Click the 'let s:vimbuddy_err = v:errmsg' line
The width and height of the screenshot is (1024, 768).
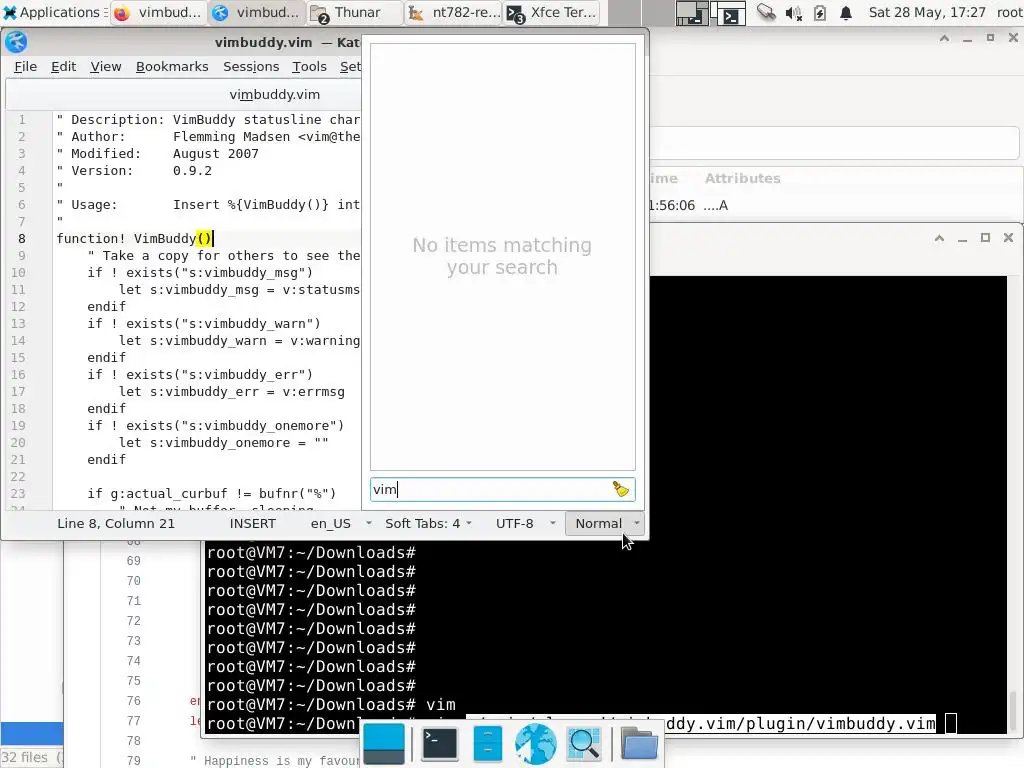[231, 391]
